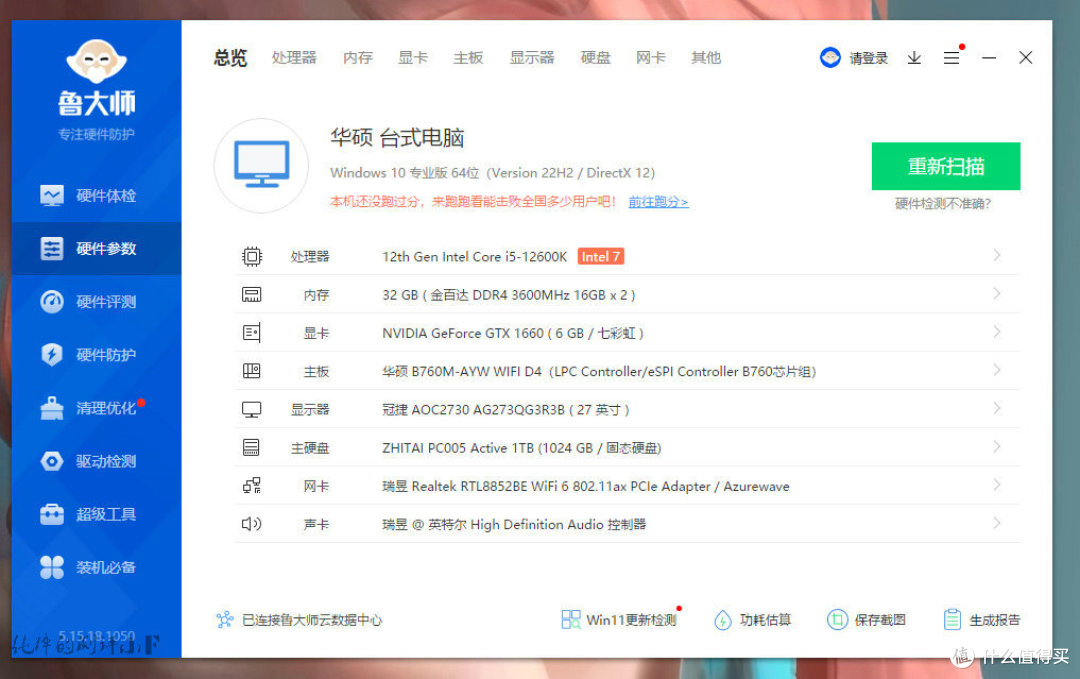Click the 主板 motherboard icon
The image size is (1080, 679).
coord(251,371)
